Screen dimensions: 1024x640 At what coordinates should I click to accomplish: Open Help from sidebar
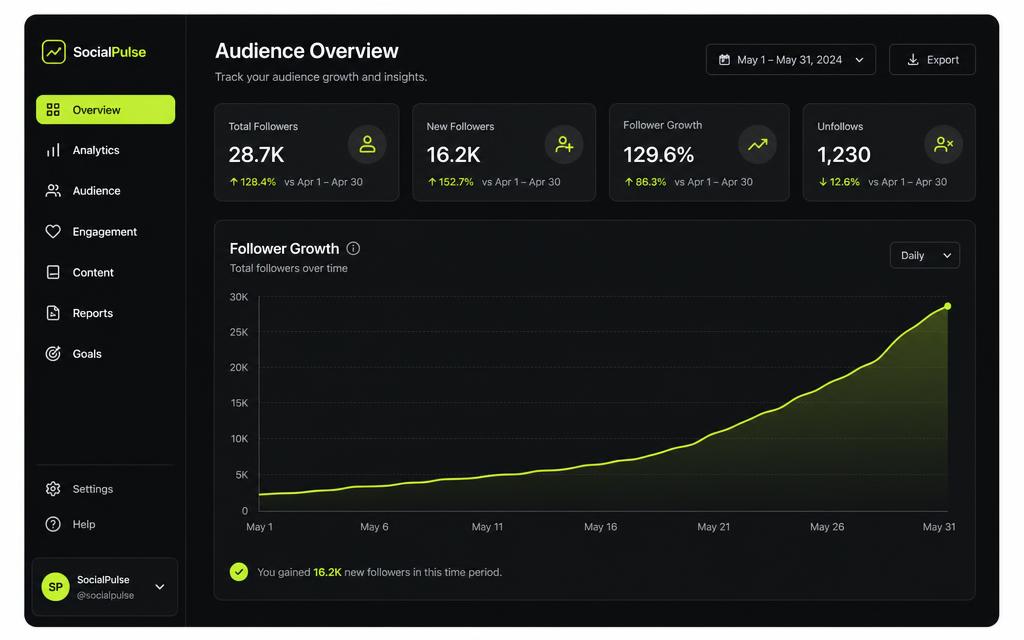pos(106,524)
